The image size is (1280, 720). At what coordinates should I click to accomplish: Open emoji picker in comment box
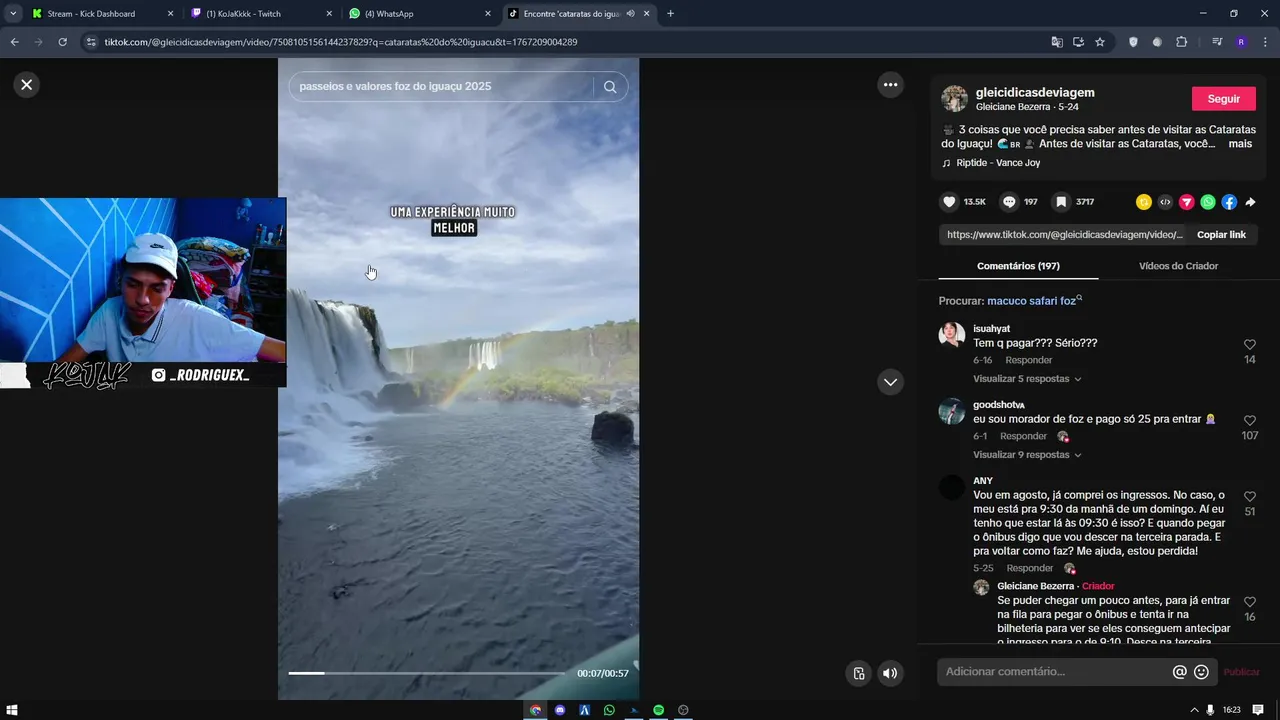click(x=1201, y=672)
